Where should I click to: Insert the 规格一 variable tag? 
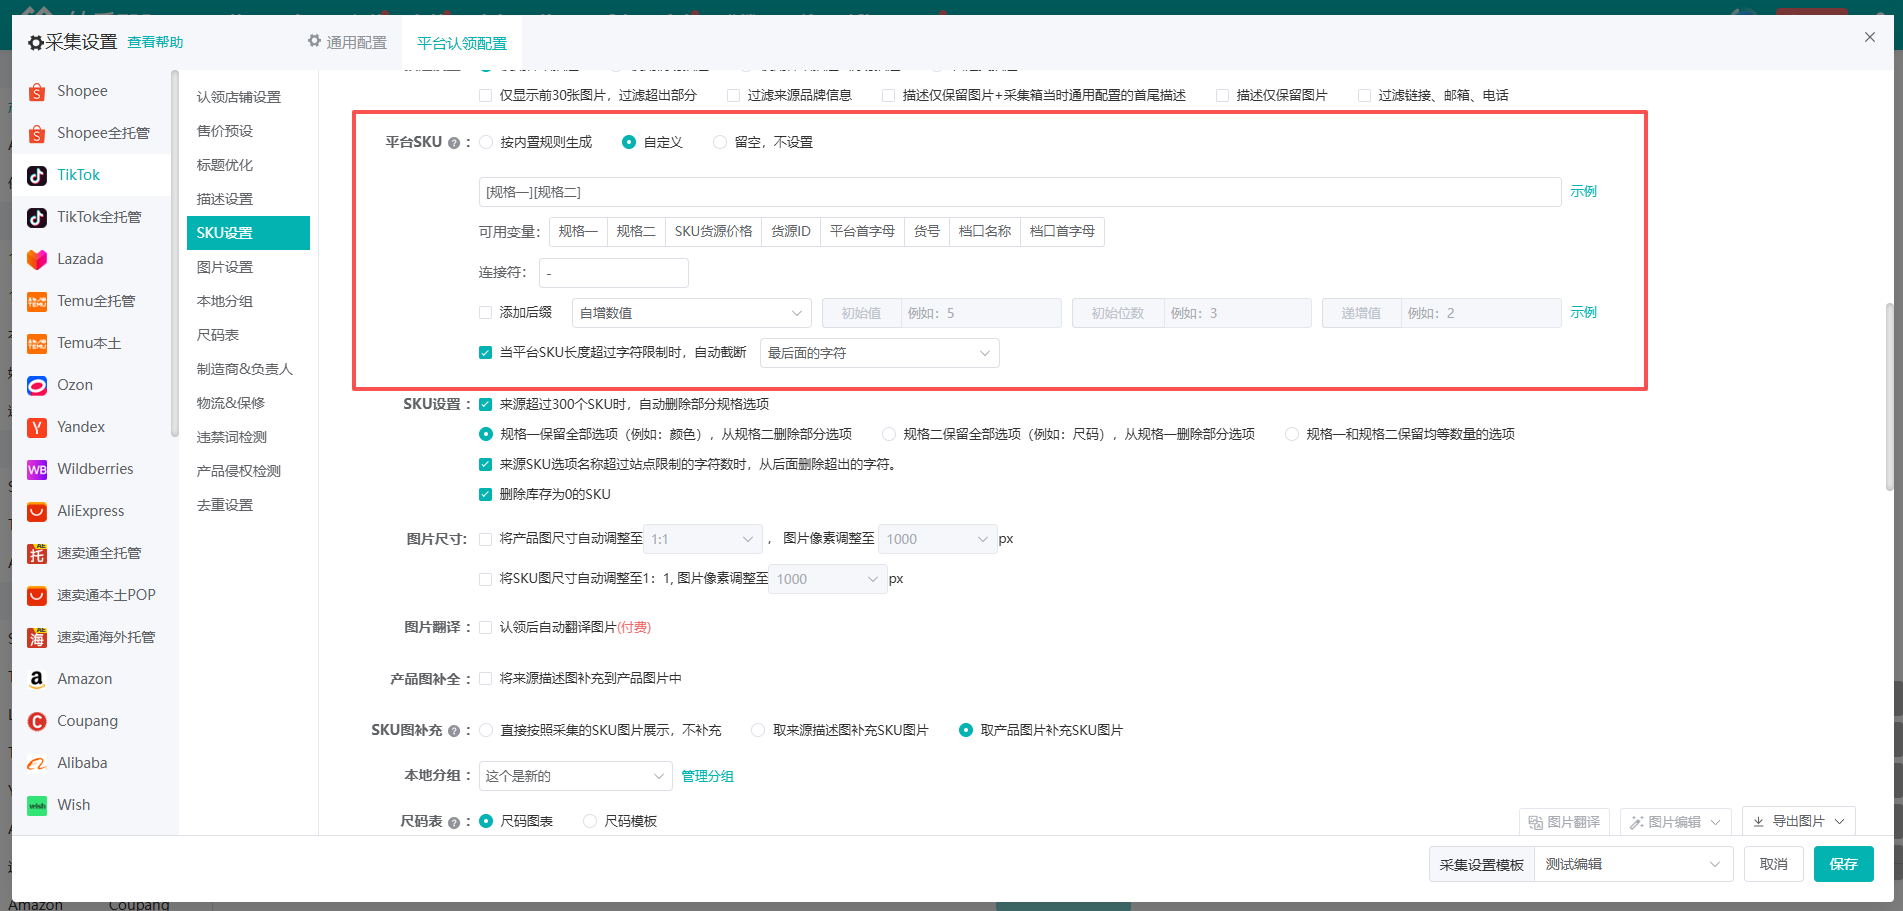pos(578,231)
